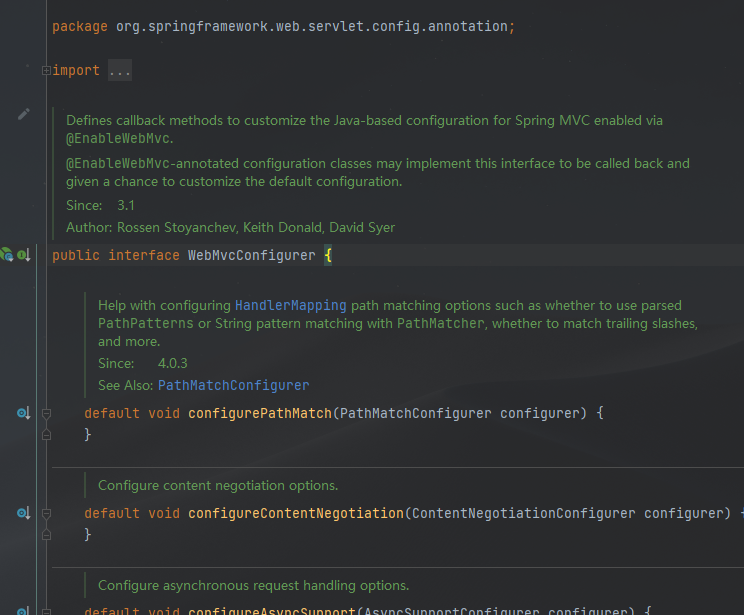The image size is (744, 615).
Task: Follow the PathMatchConfigurer See Also link
Action: point(233,385)
